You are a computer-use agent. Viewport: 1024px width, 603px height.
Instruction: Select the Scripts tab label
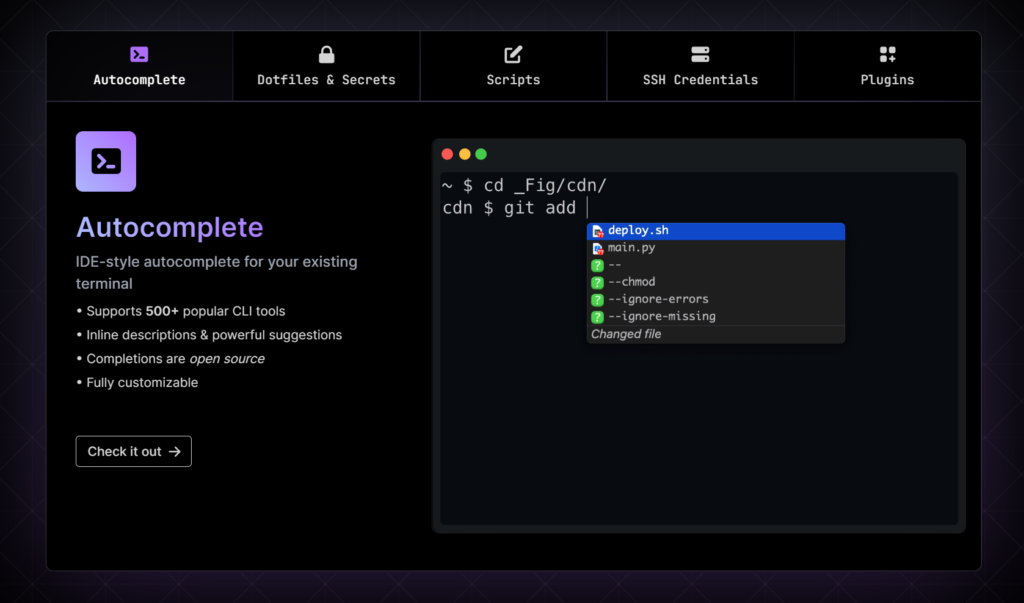(513, 80)
